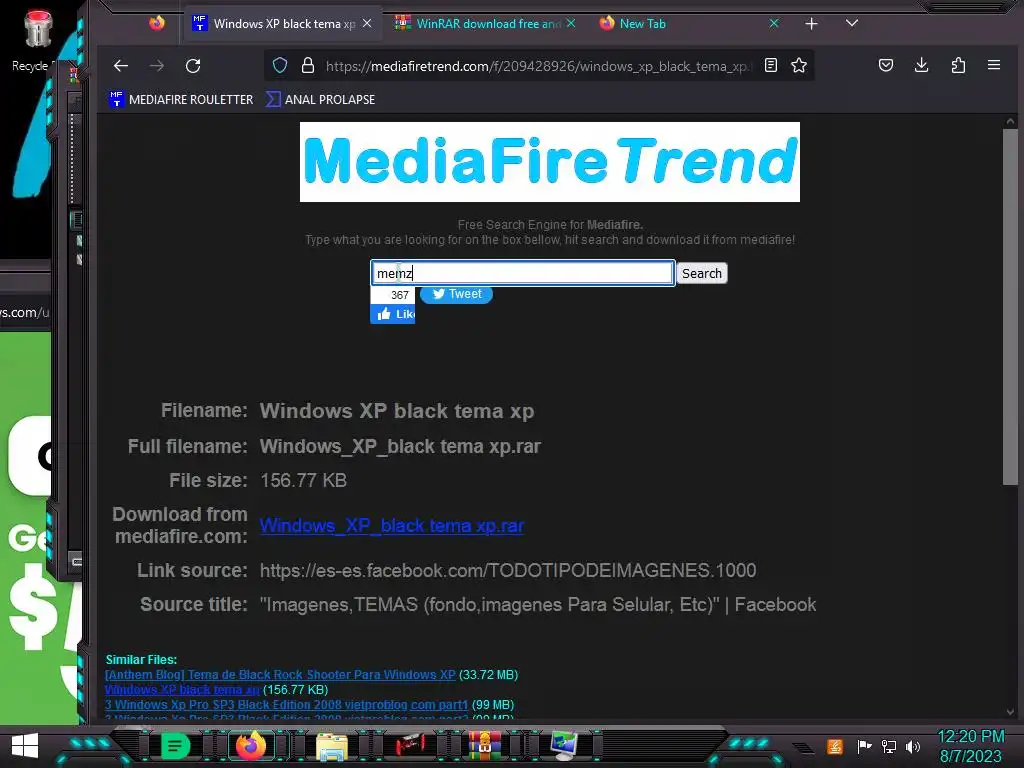Click the page URL in the address bar
The width and height of the screenshot is (1024, 768).
539,66
